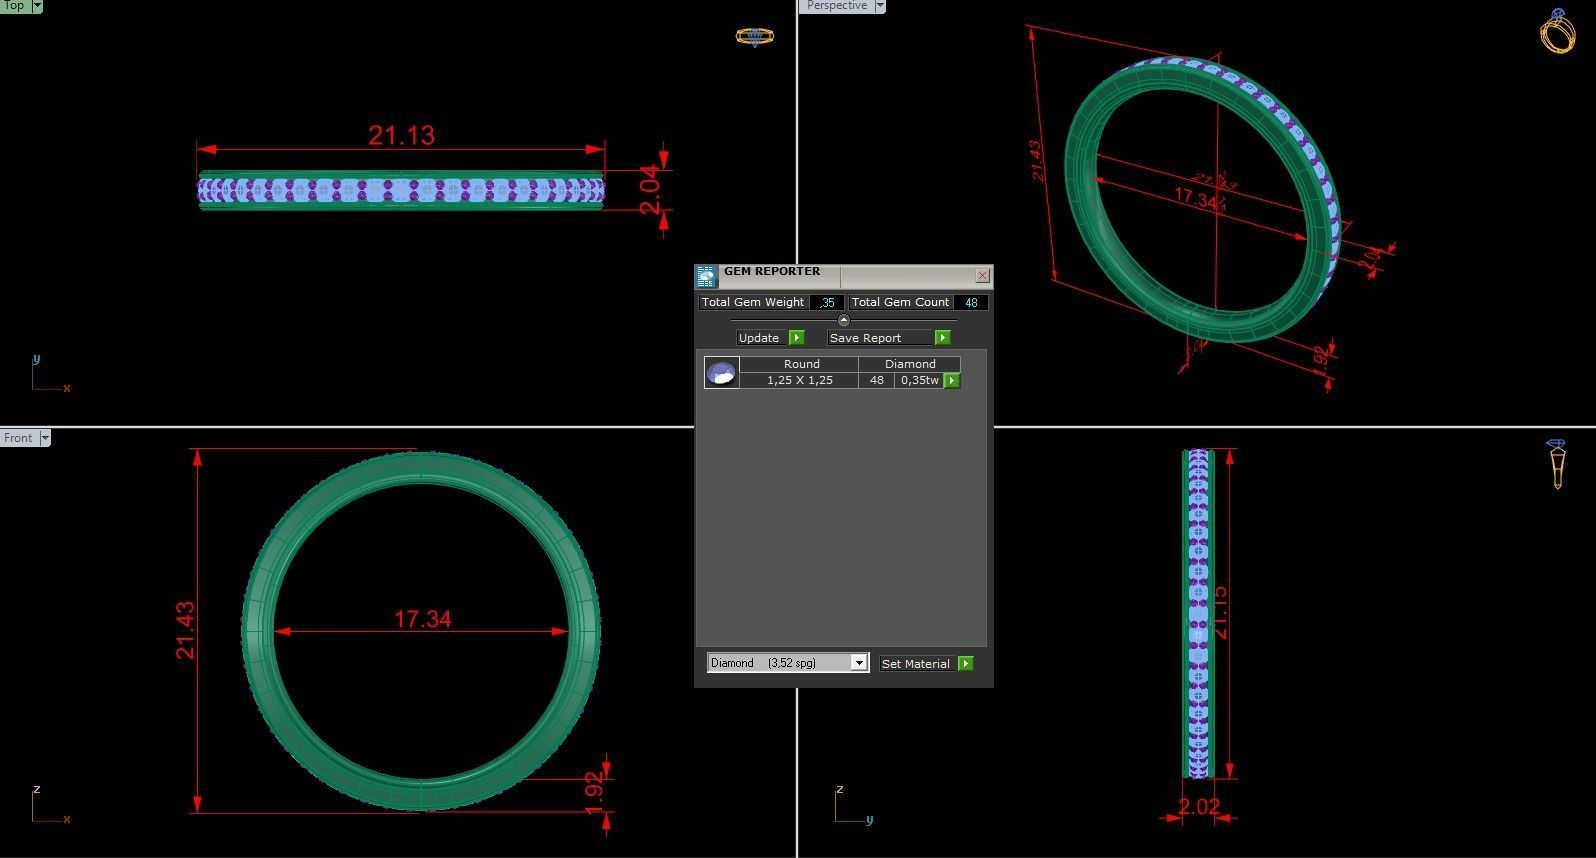This screenshot has height=858, width=1596.
Task: Click the Perspective viewport label
Action: click(837, 6)
